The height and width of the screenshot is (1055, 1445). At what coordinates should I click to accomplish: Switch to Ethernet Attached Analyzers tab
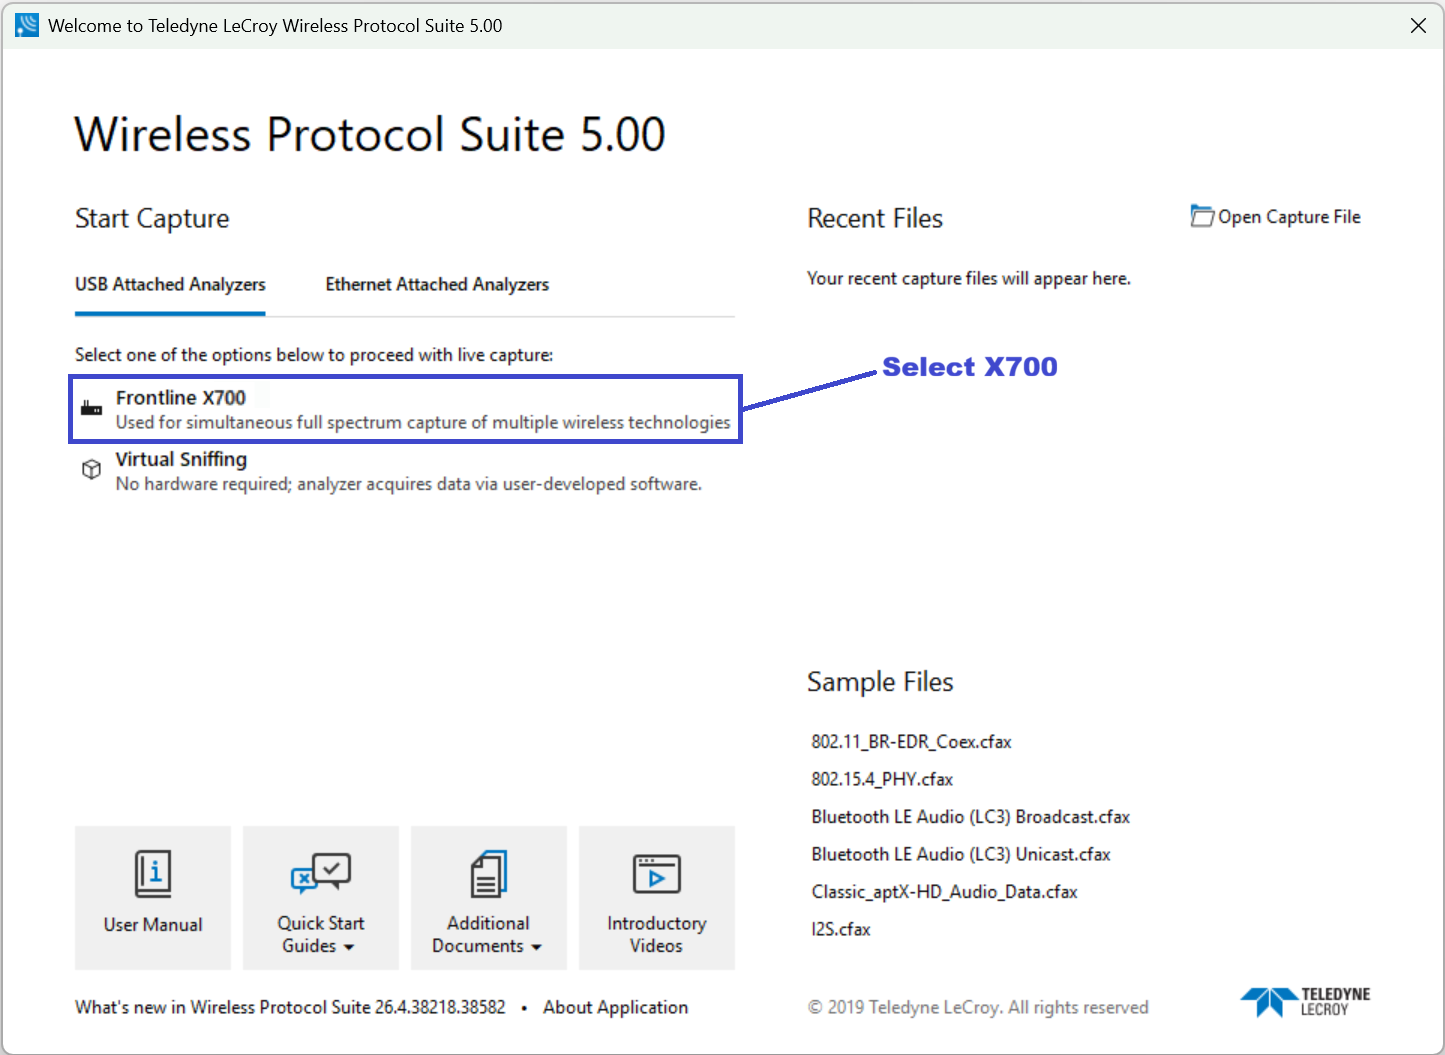(437, 284)
